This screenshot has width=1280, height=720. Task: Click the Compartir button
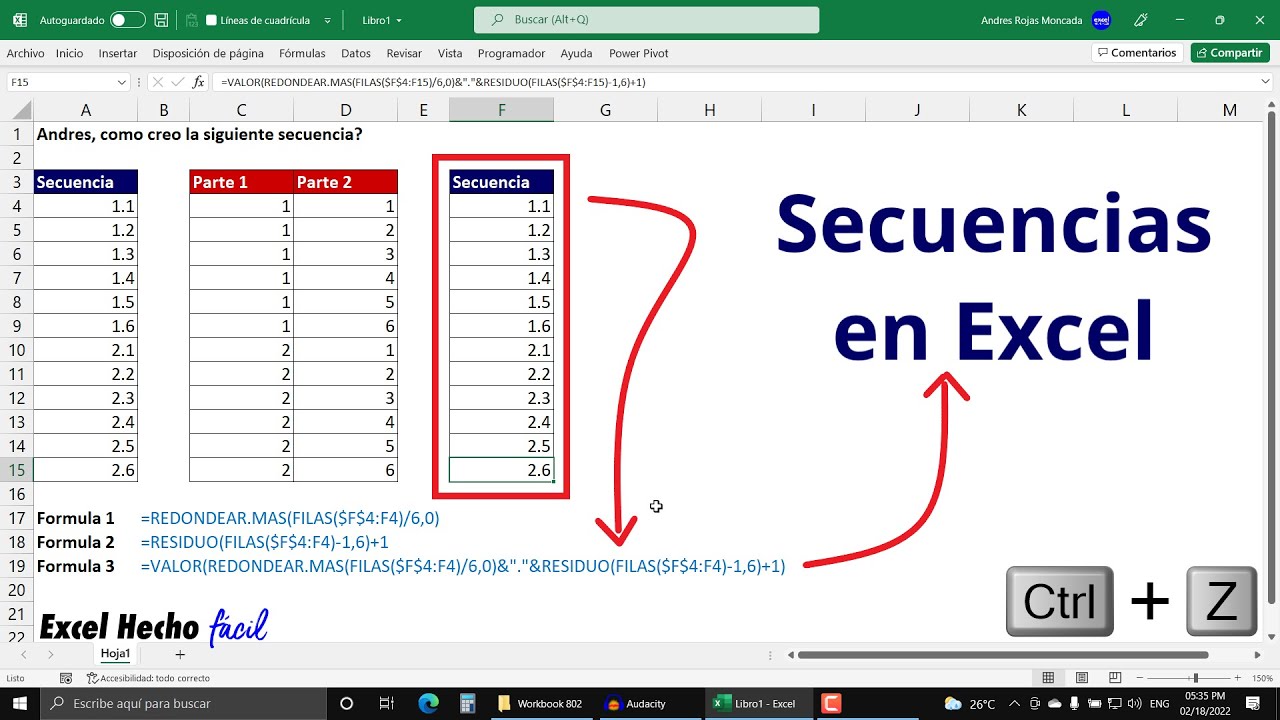pyautogui.click(x=1230, y=53)
